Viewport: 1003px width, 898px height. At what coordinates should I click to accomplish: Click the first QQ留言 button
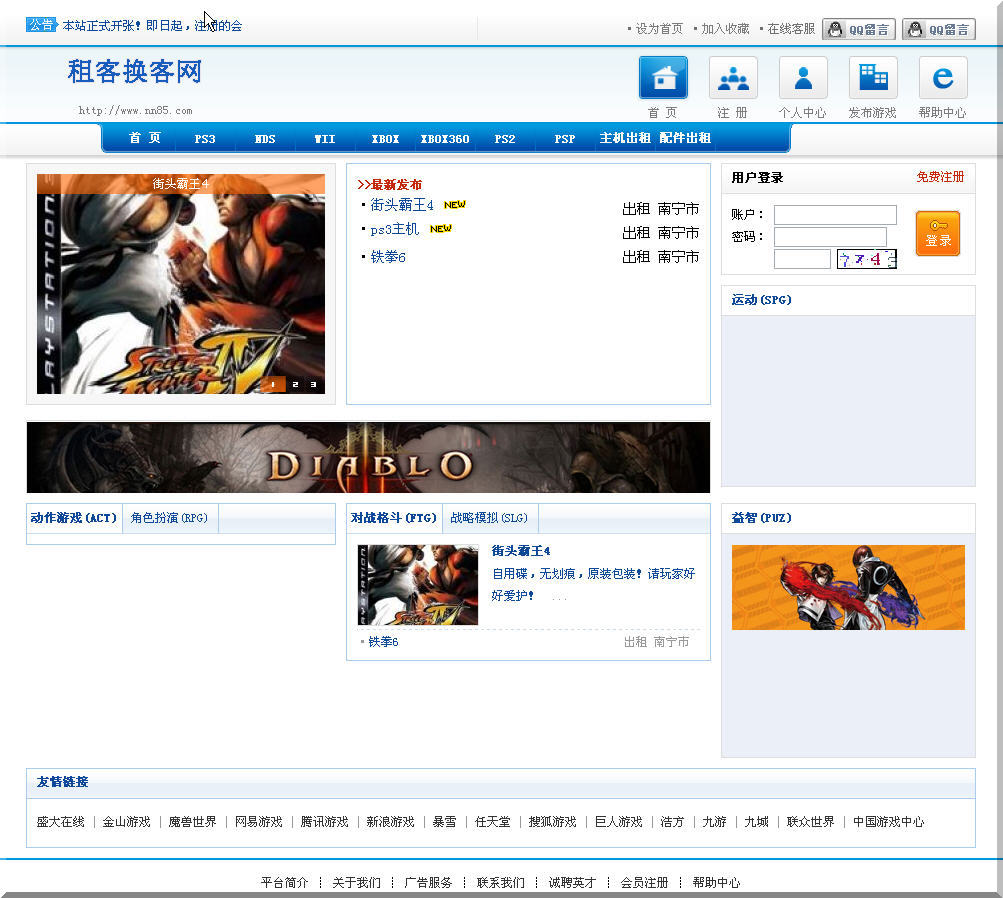[859, 30]
